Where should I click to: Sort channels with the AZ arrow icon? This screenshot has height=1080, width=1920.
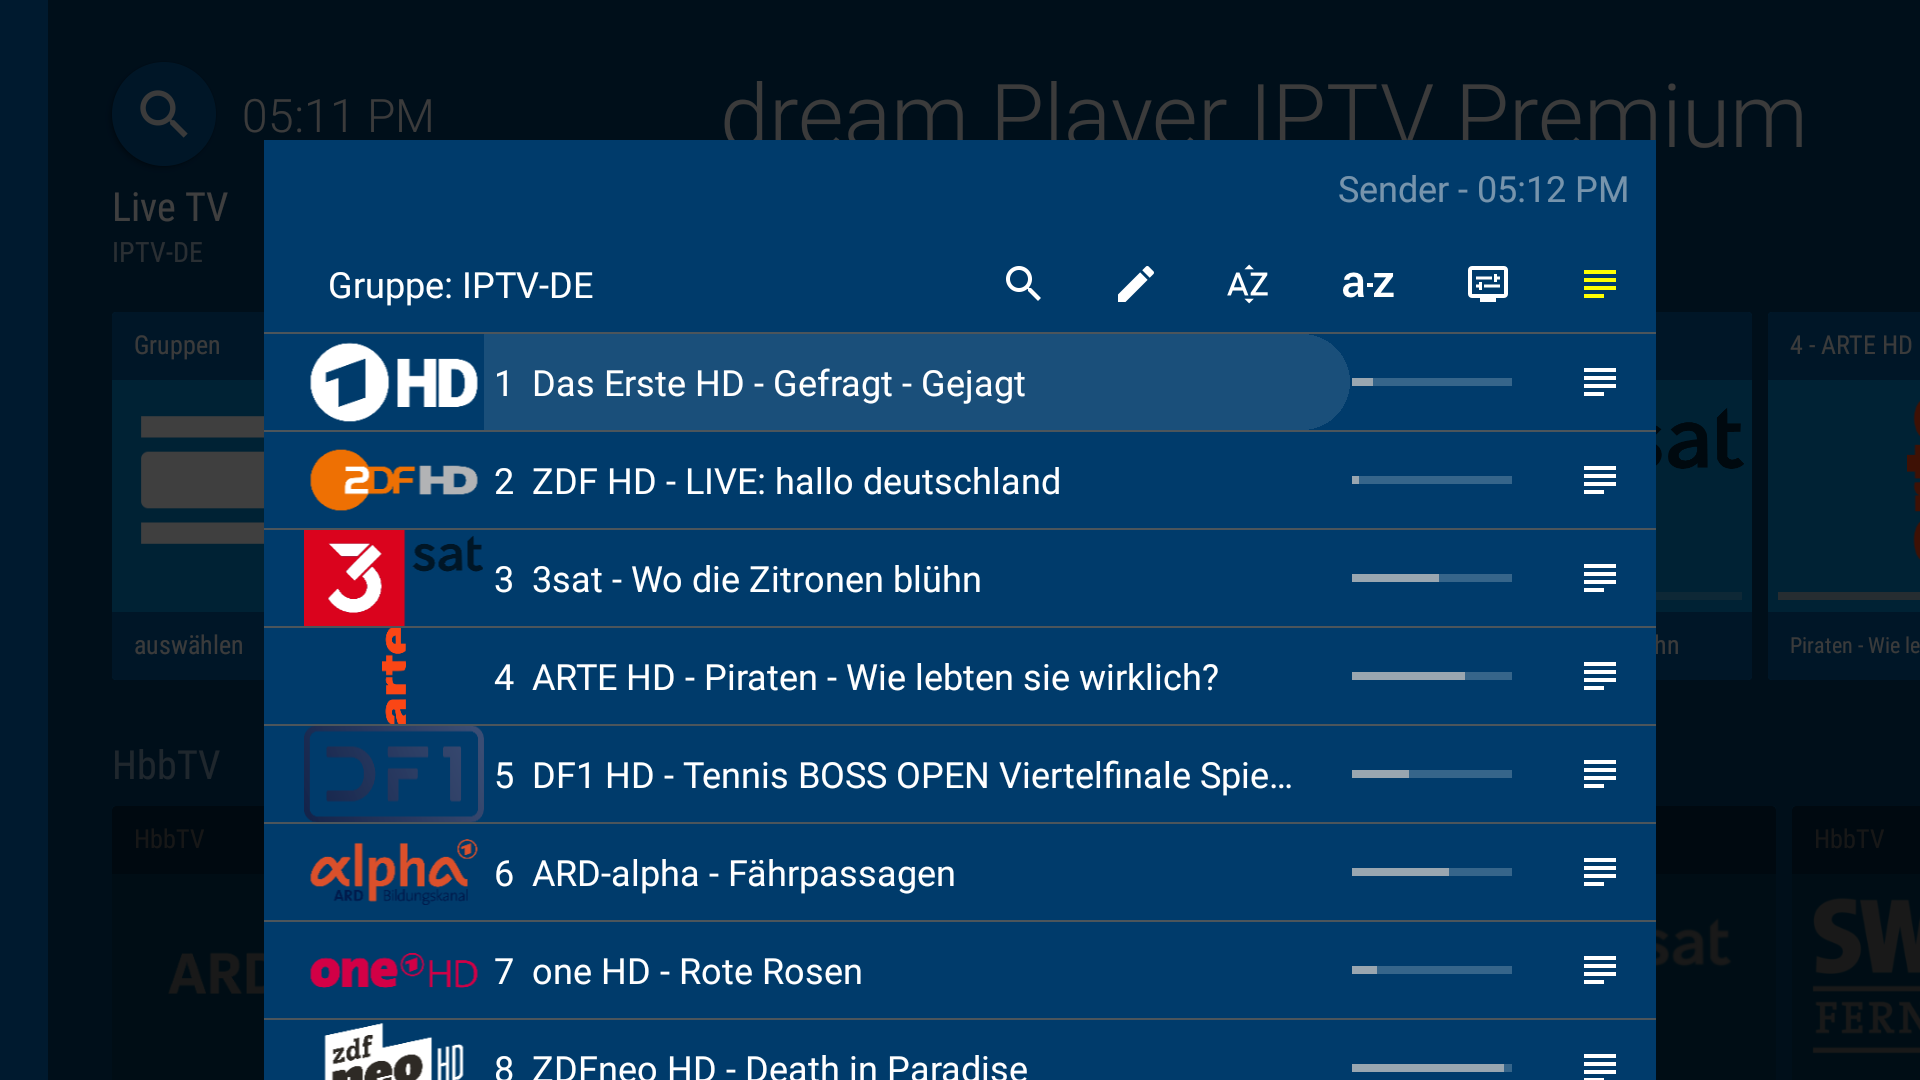click(1247, 284)
